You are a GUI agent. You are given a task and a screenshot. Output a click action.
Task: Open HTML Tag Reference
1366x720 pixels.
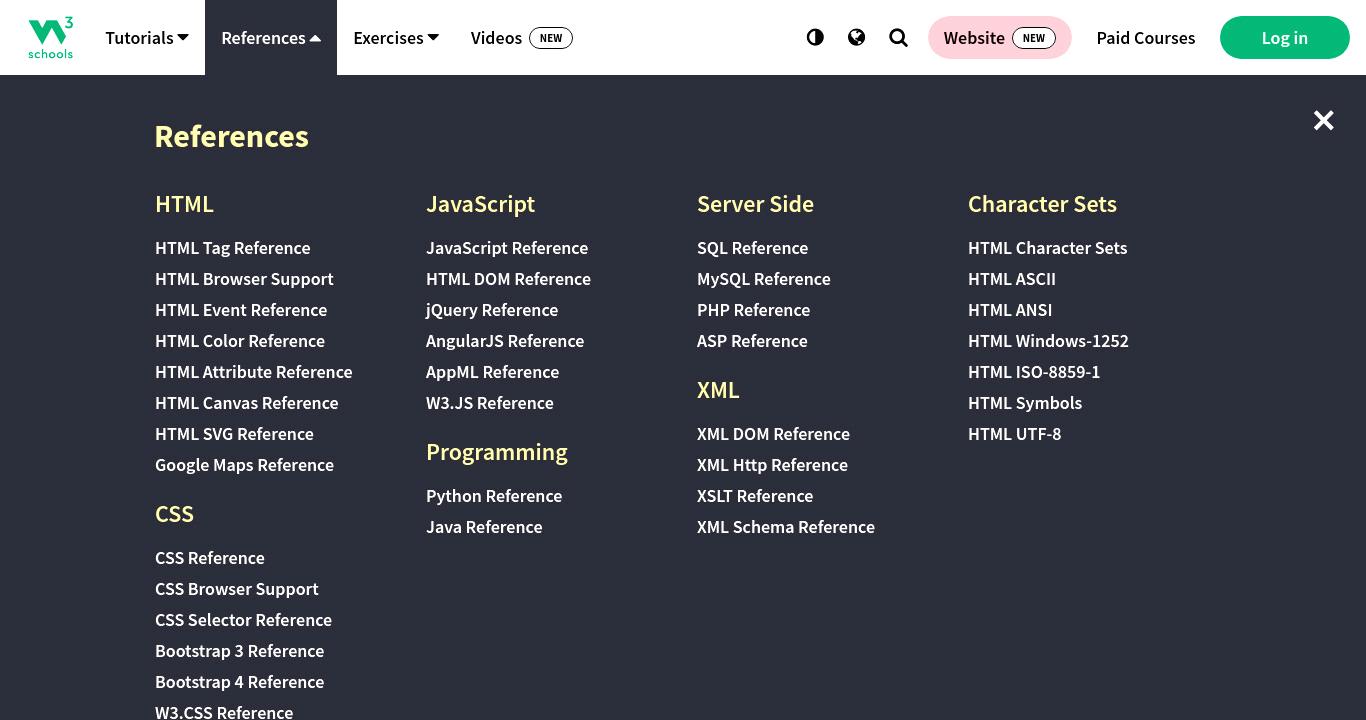point(233,248)
